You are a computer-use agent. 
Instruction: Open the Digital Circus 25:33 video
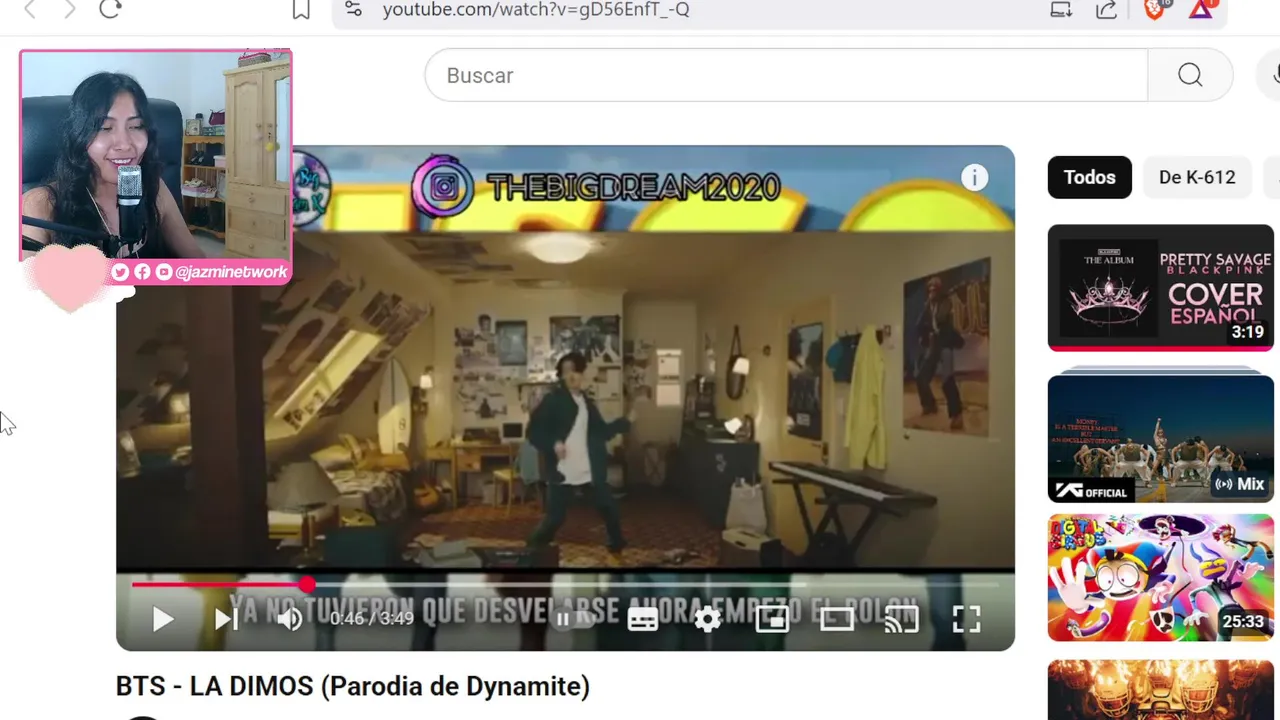click(1161, 578)
